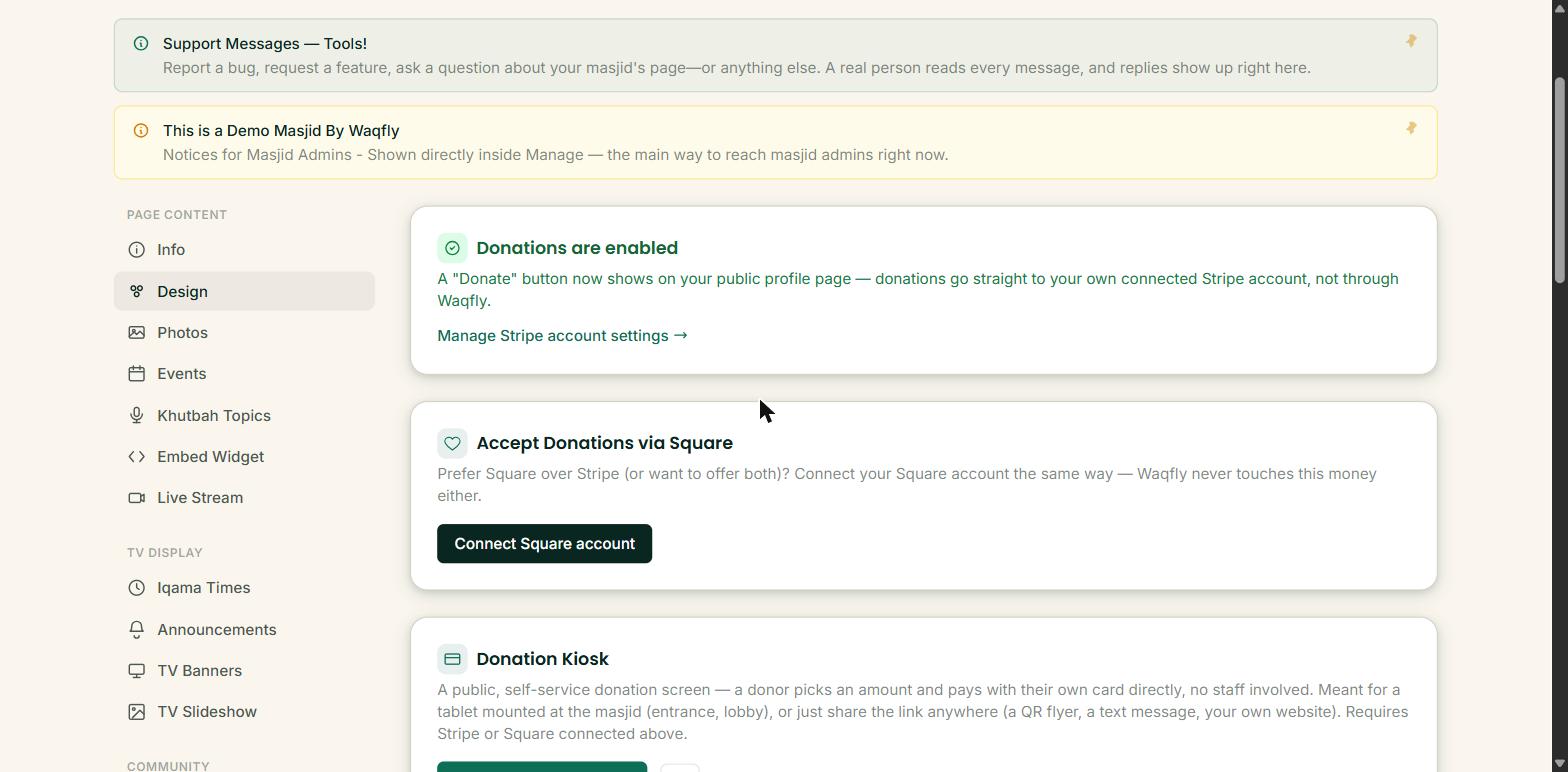This screenshot has width=1568, height=772.
Task: Click the Events calendar icon
Action: [x=137, y=373]
